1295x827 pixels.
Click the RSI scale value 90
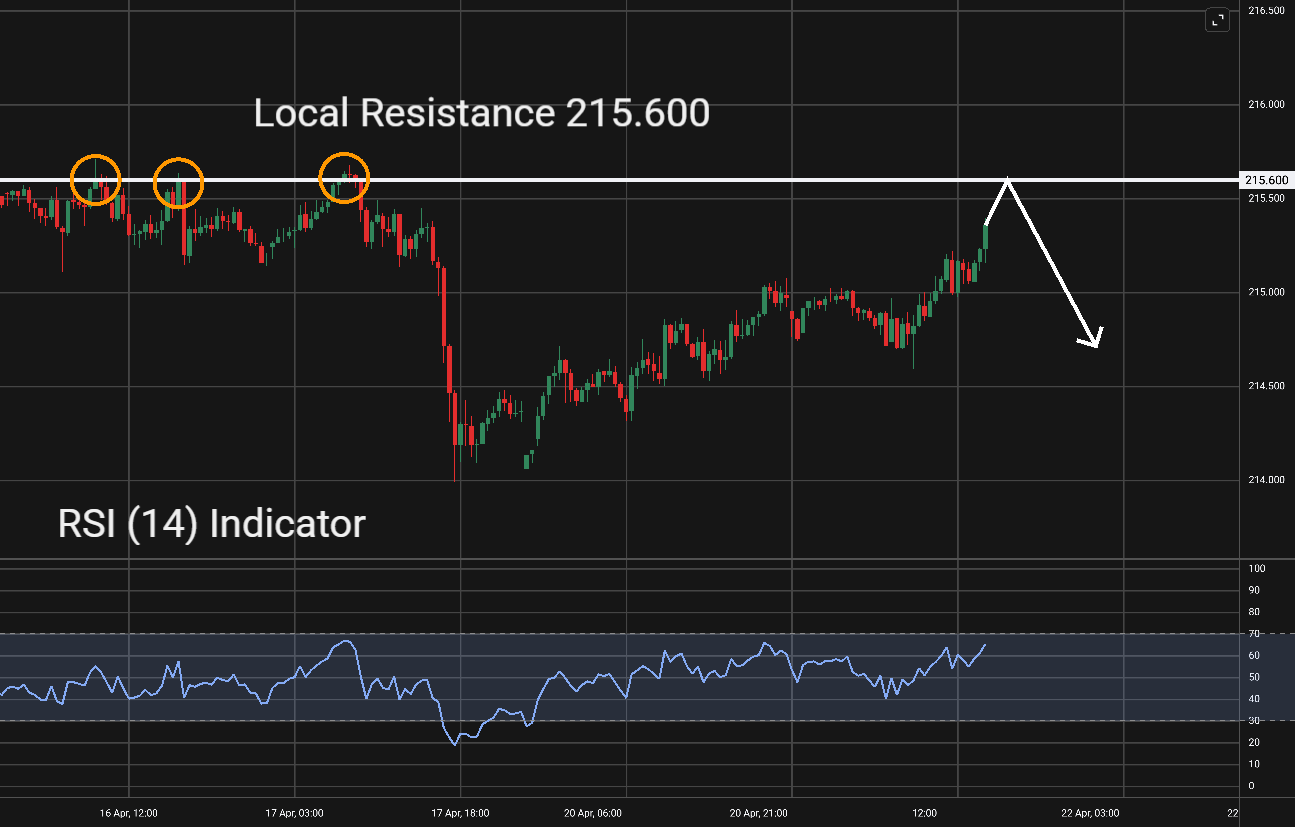point(1254,590)
